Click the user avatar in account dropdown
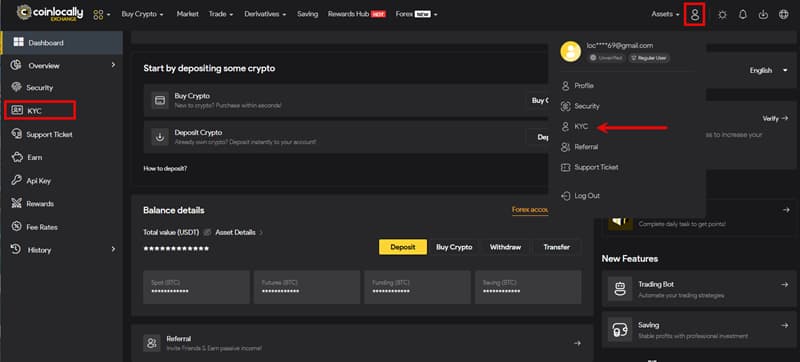800x362 pixels. (x=570, y=51)
